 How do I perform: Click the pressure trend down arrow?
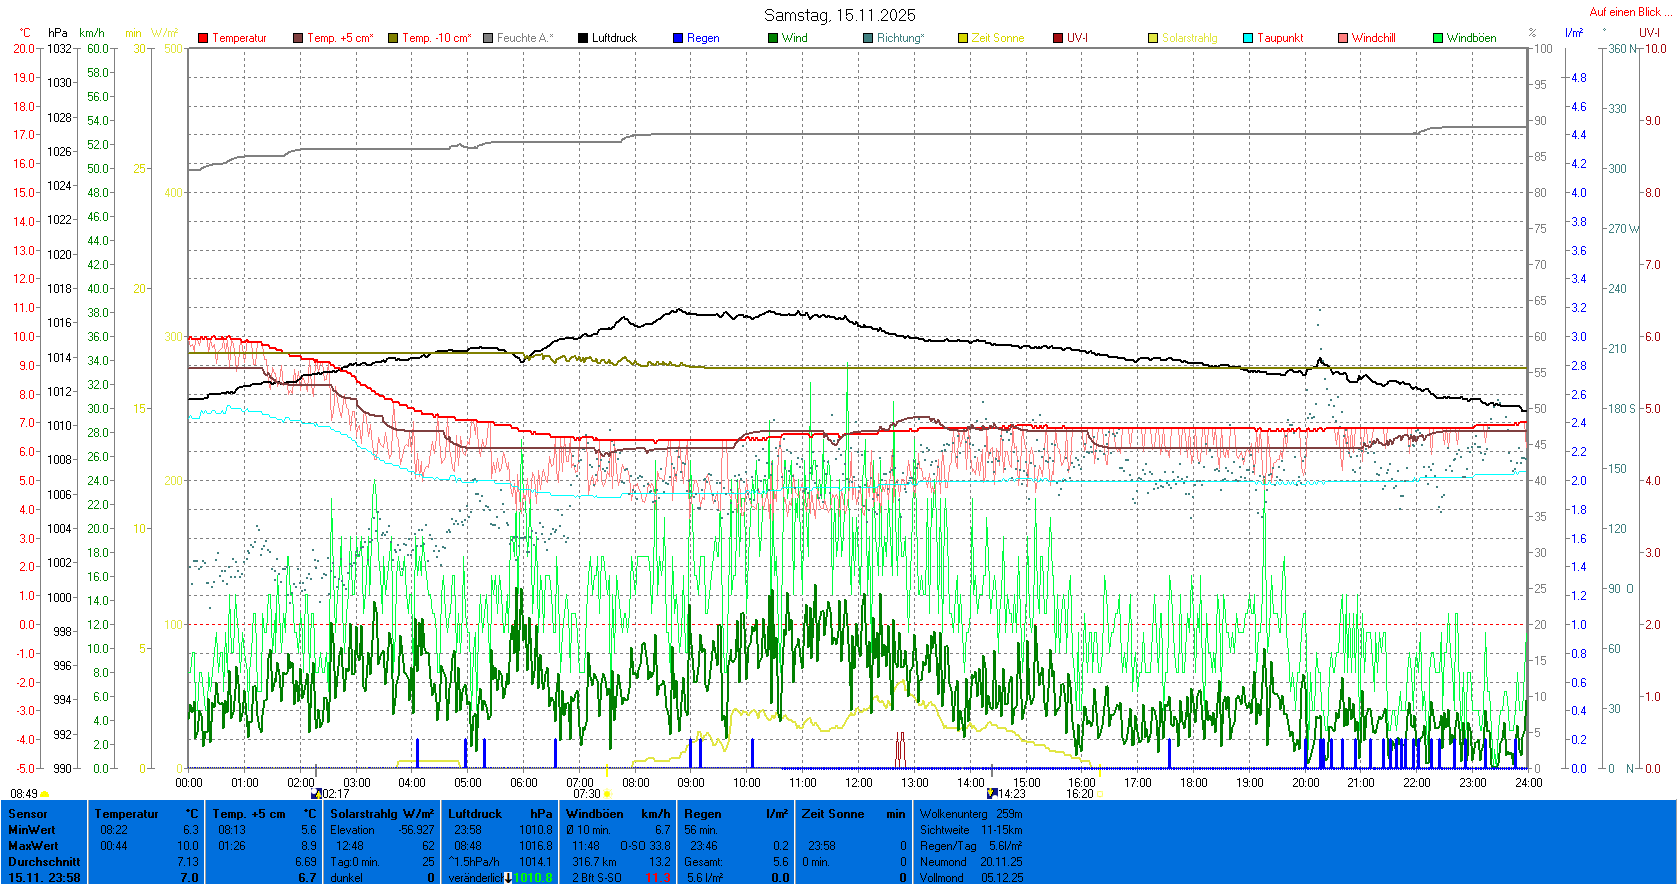pyautogui.click(x=508, y=878)
